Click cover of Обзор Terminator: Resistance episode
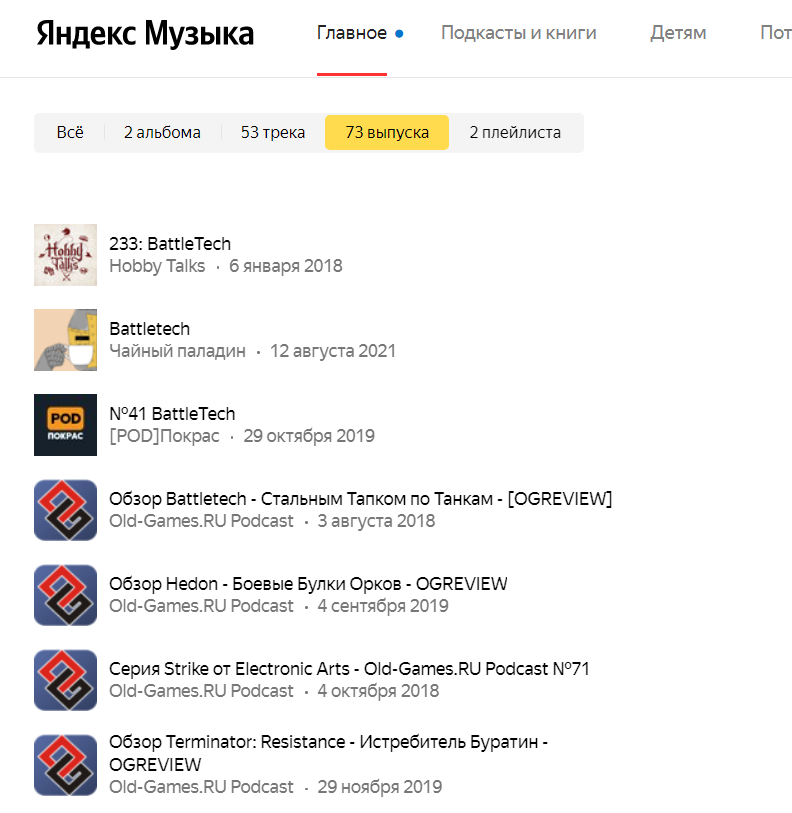The height and width of the screenshot is (813, 792). click(x=65, y=765)
